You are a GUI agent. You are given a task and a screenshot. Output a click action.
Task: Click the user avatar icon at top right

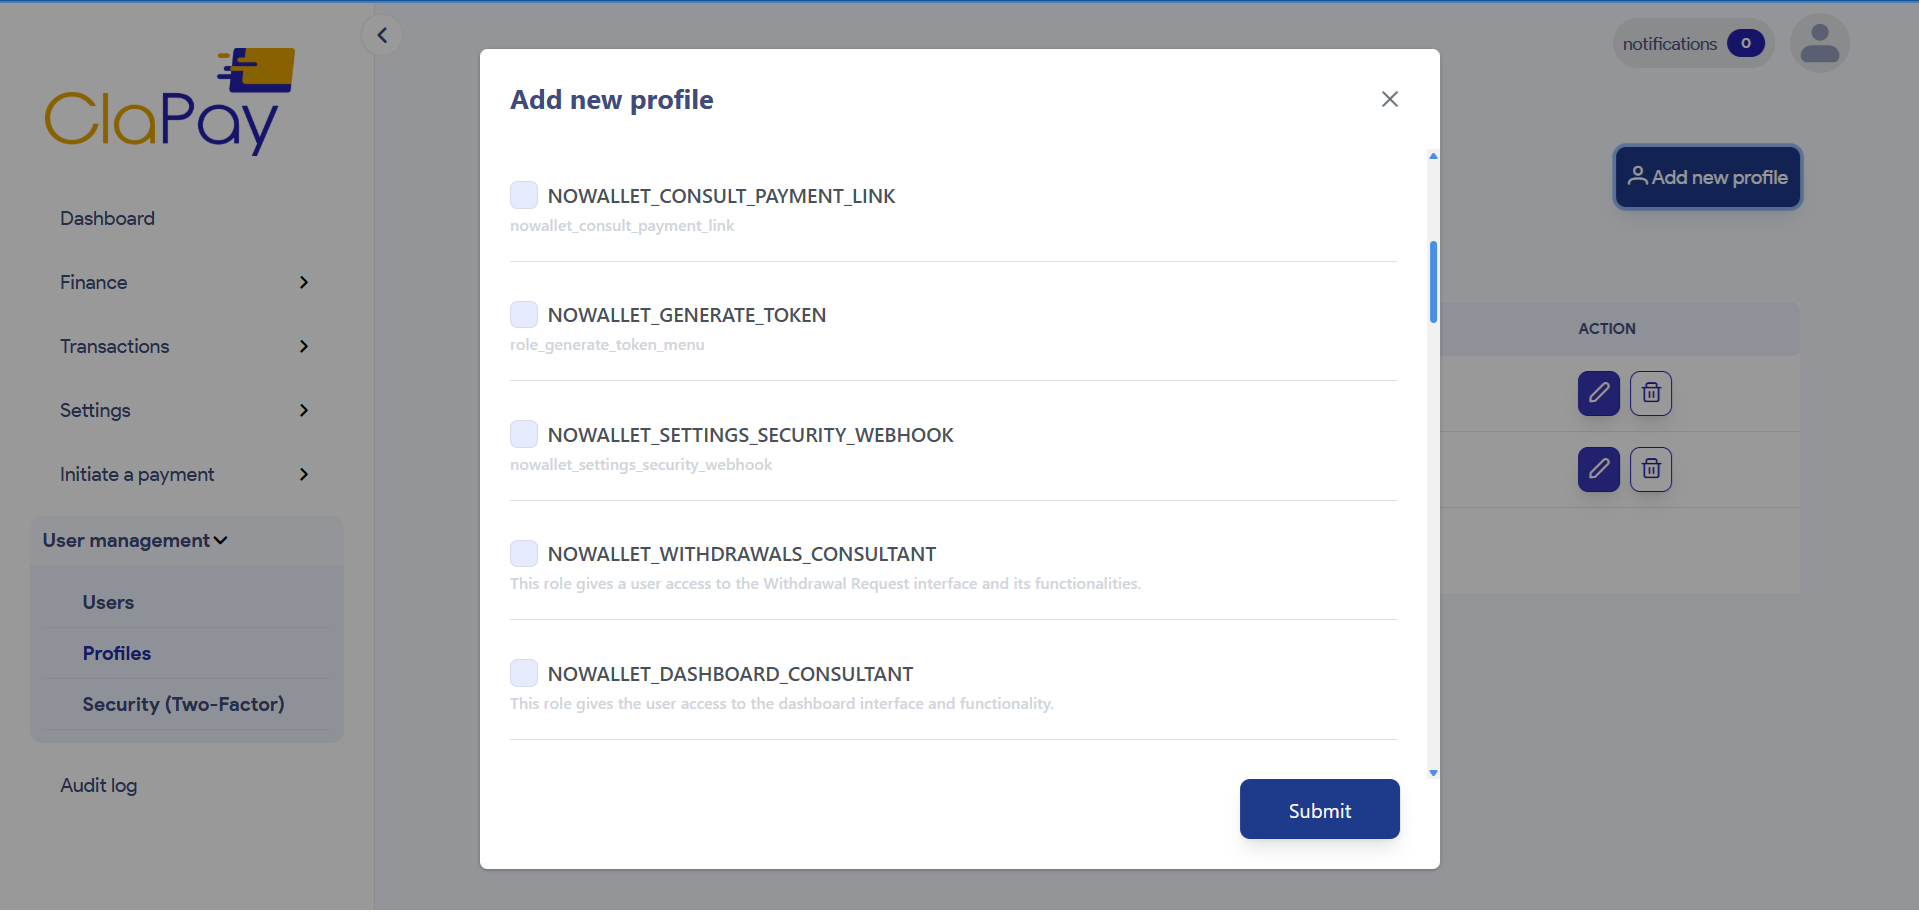click(x=1819, y=43)
